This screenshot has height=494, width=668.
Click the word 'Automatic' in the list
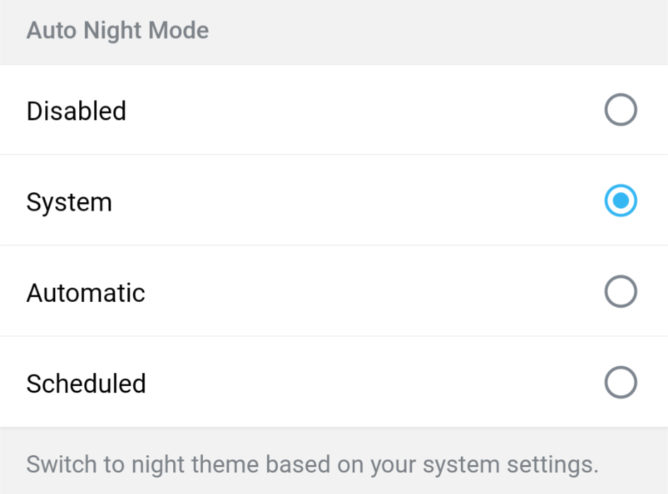click(x=86, y=293)
